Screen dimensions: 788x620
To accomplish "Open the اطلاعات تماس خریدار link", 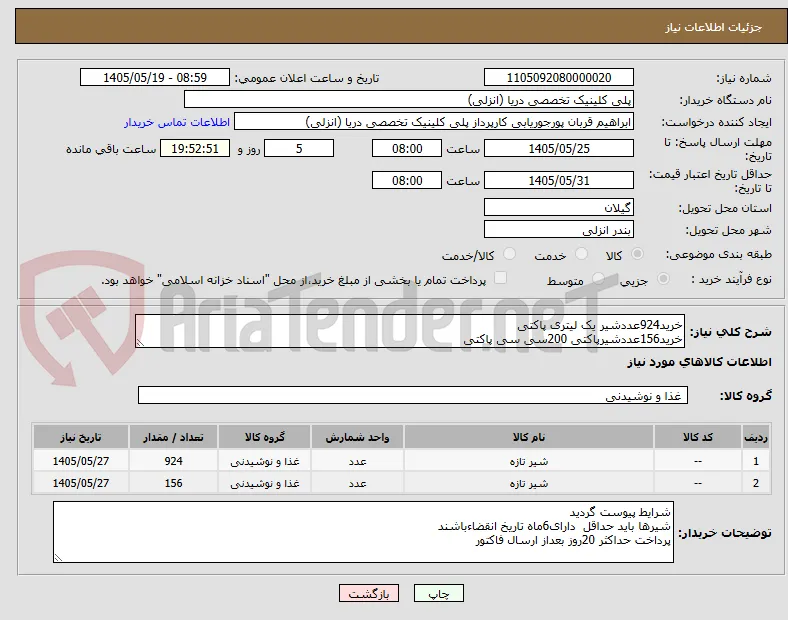I will (177, 122).
